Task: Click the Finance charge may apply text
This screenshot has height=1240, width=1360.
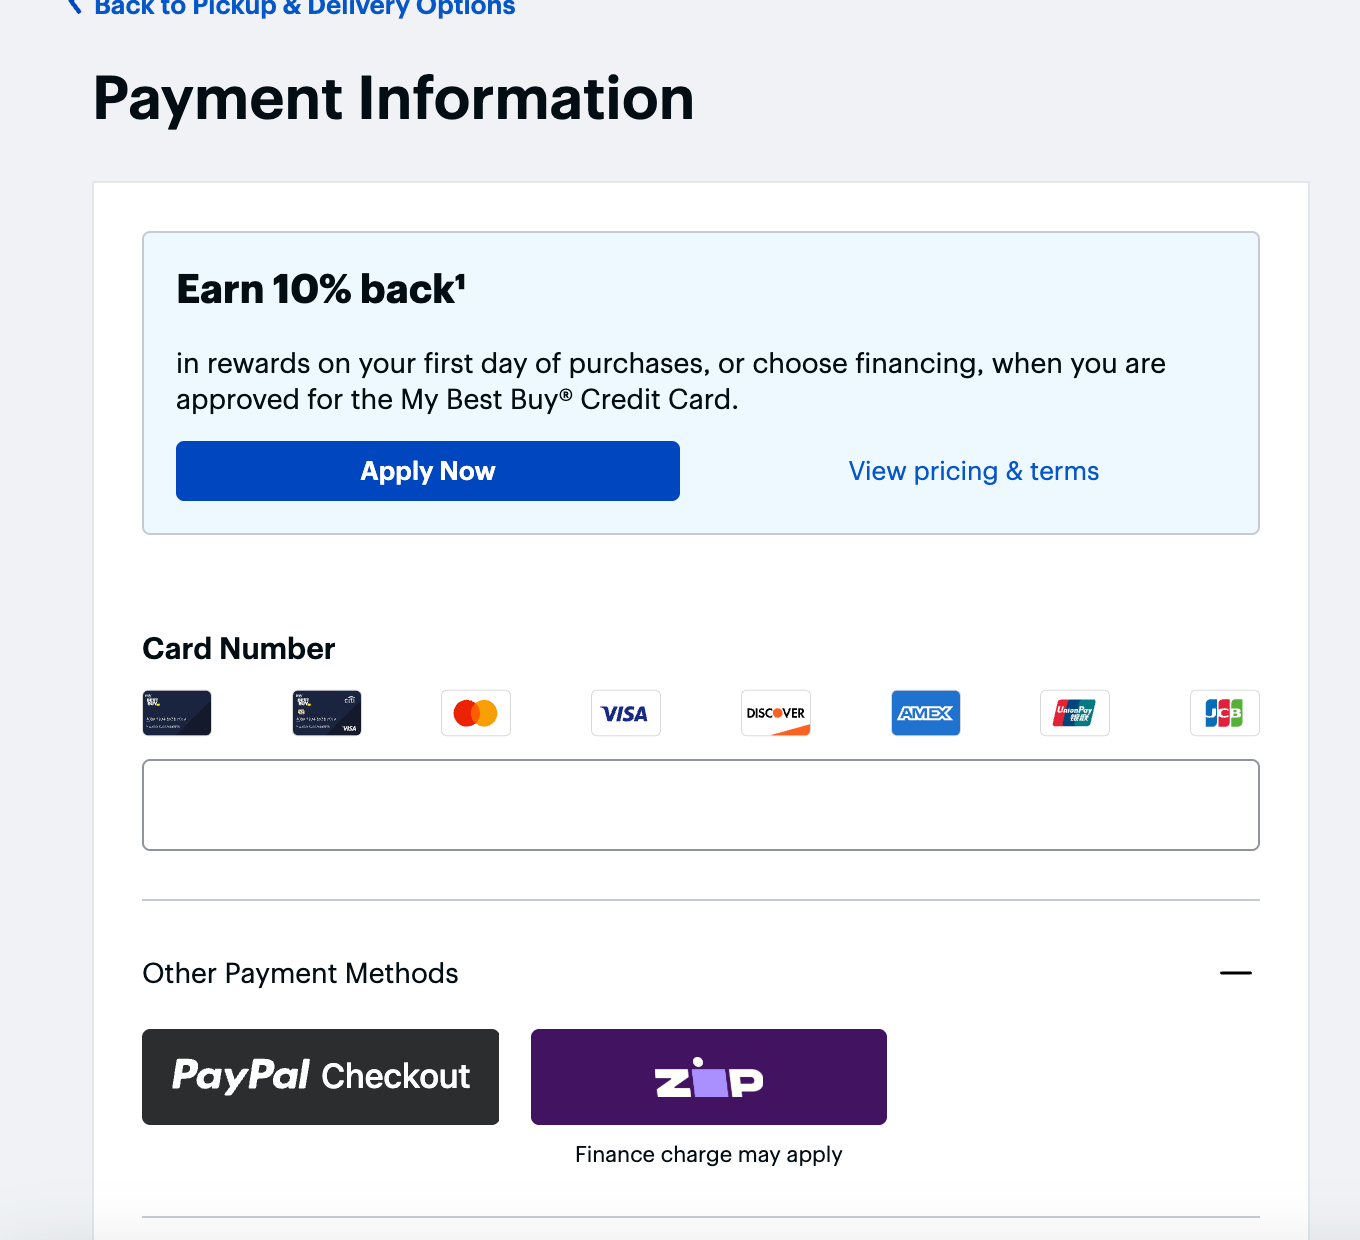Action: click(x=708, y=1154)
